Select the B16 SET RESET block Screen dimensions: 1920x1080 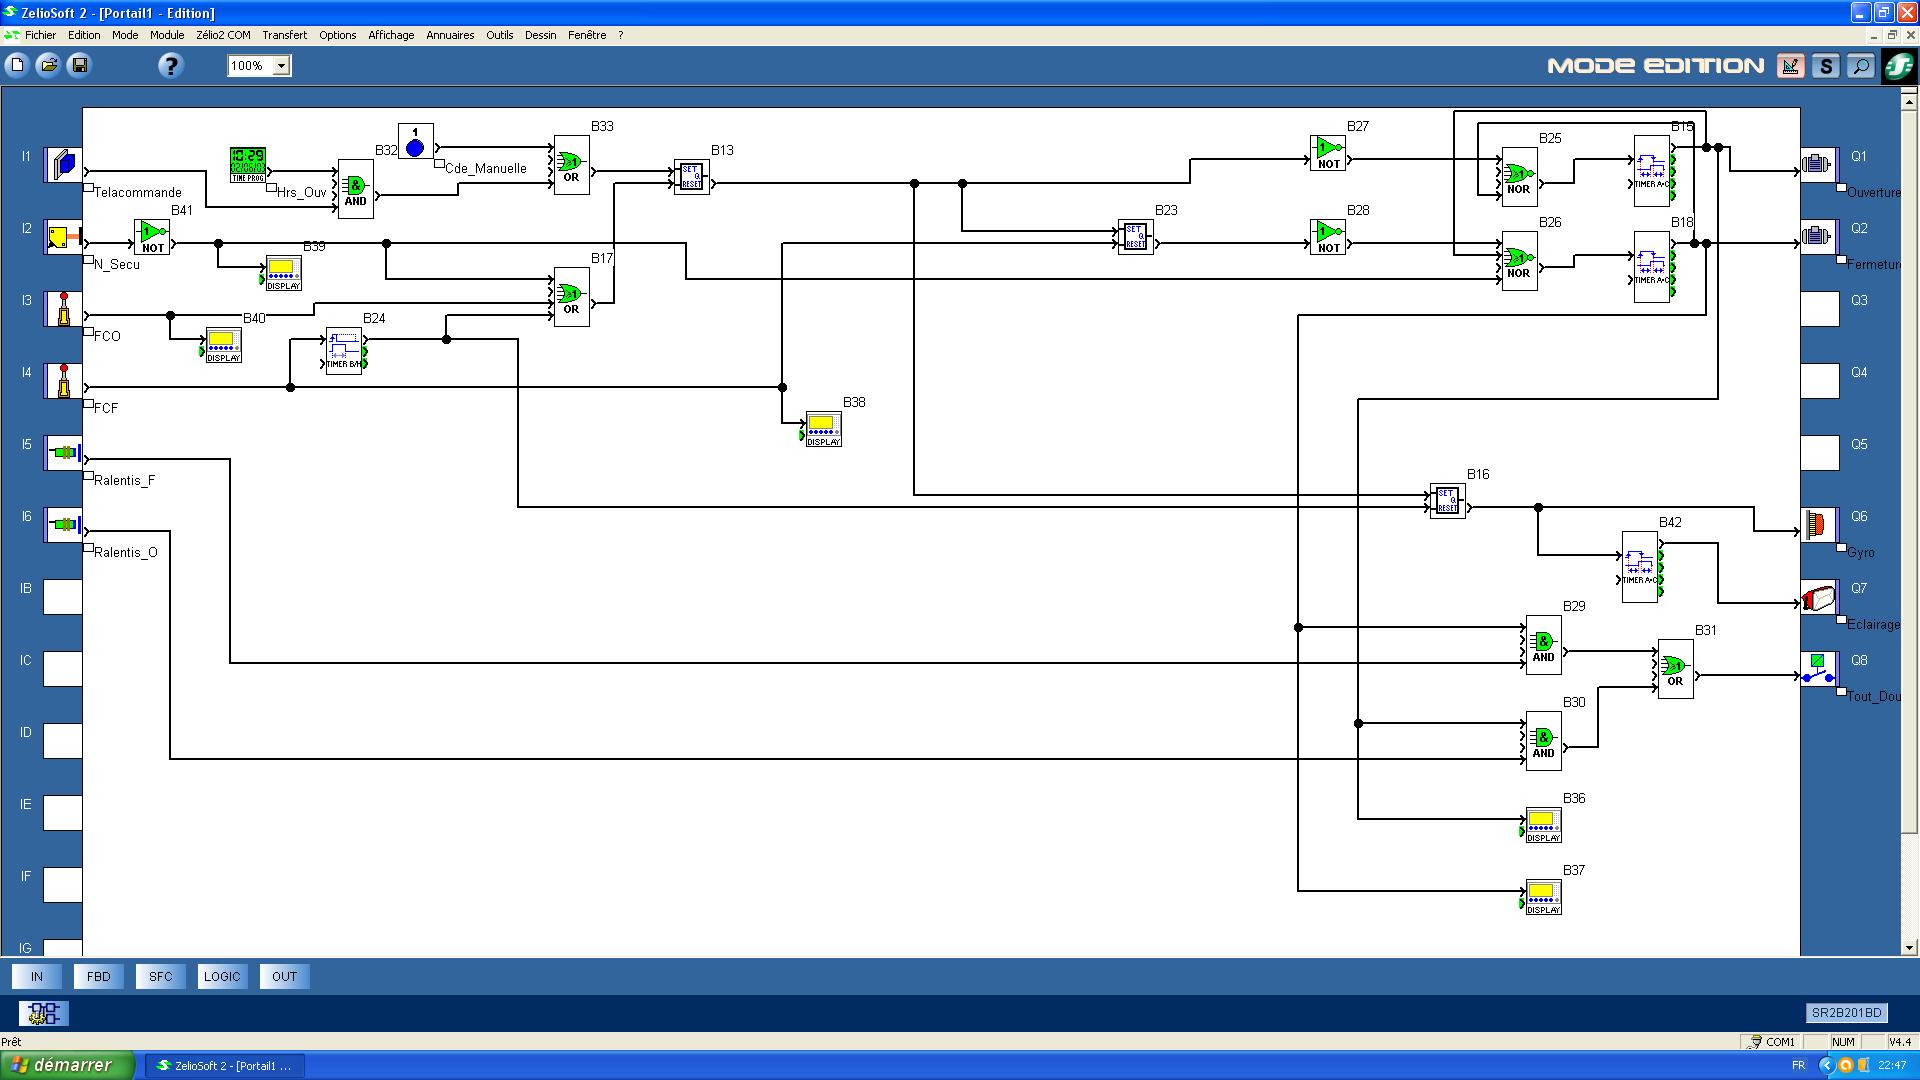click(1448, 501)
